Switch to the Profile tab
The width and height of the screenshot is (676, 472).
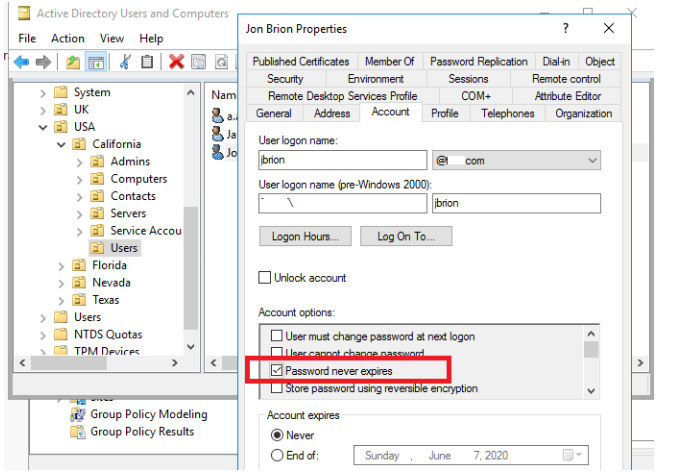(445, 113)
